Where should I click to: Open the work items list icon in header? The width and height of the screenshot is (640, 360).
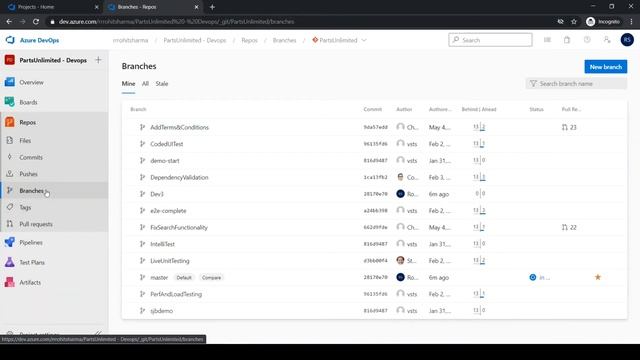[x=547, y=40]
